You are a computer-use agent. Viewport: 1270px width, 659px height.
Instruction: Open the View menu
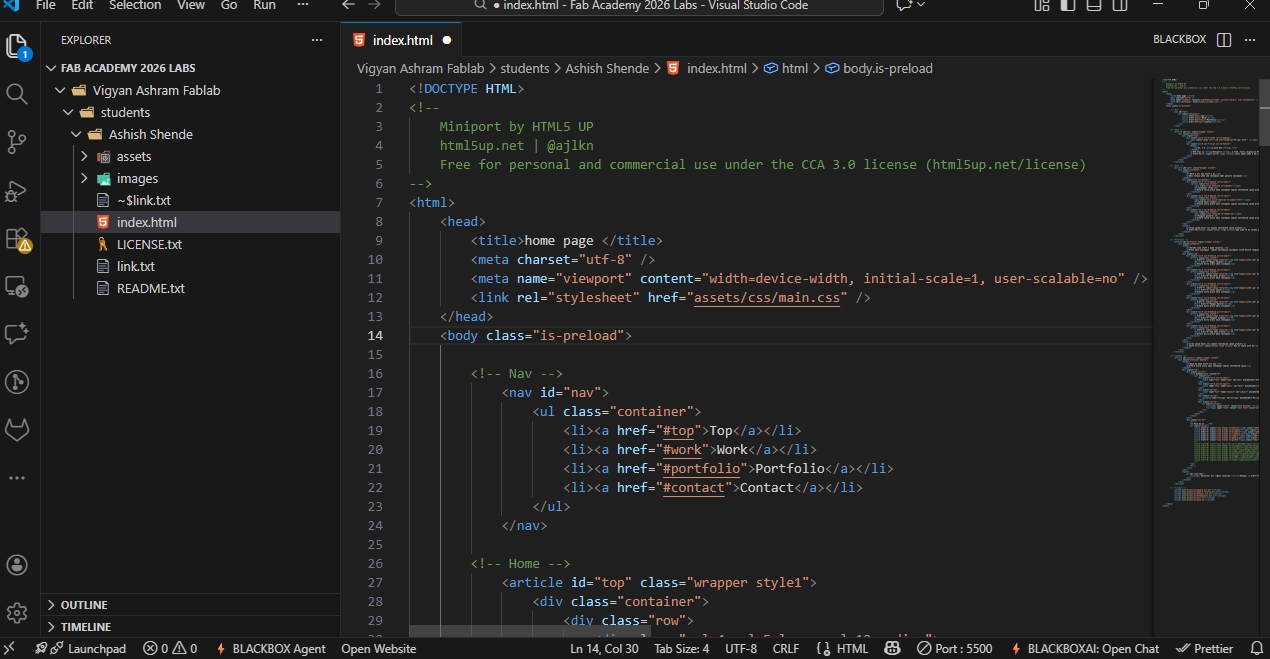point(191,5)
